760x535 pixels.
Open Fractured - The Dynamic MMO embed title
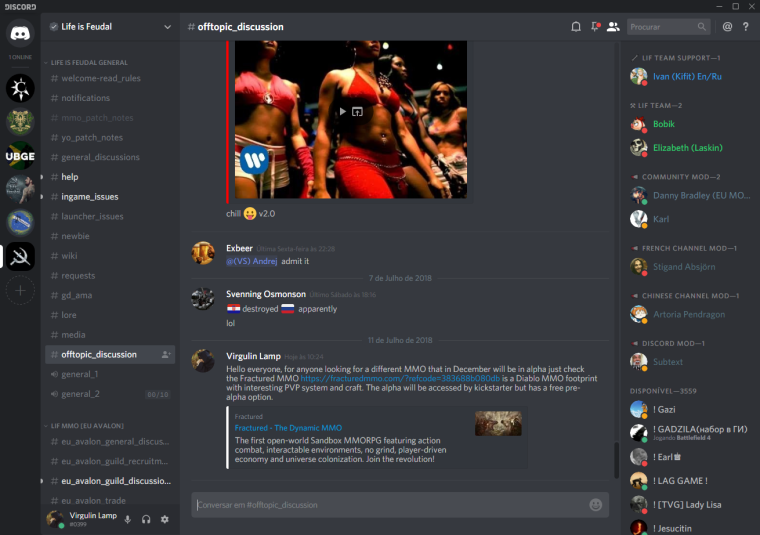pos(288,428)
